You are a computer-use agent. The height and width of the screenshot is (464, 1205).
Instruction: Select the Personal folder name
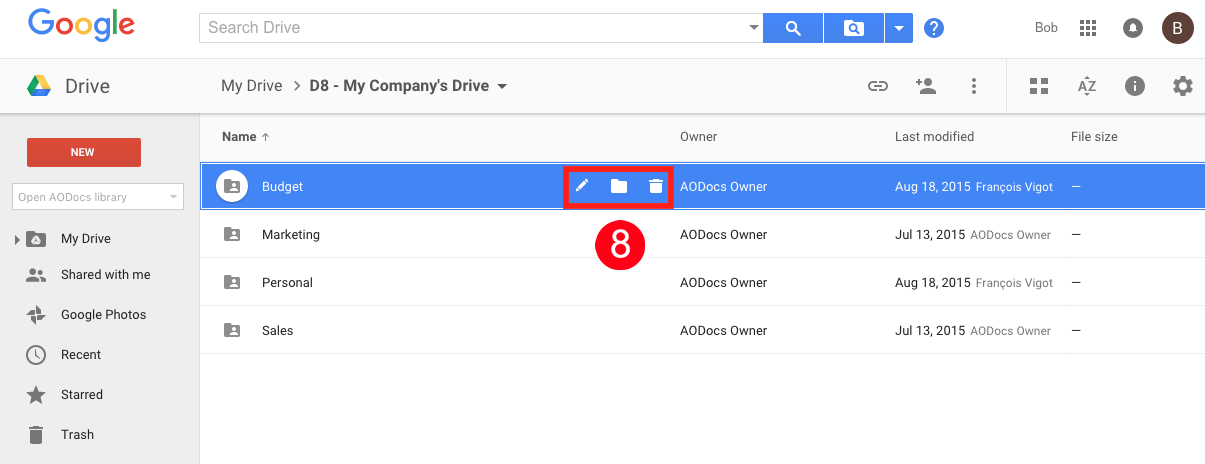click(287, 282)
